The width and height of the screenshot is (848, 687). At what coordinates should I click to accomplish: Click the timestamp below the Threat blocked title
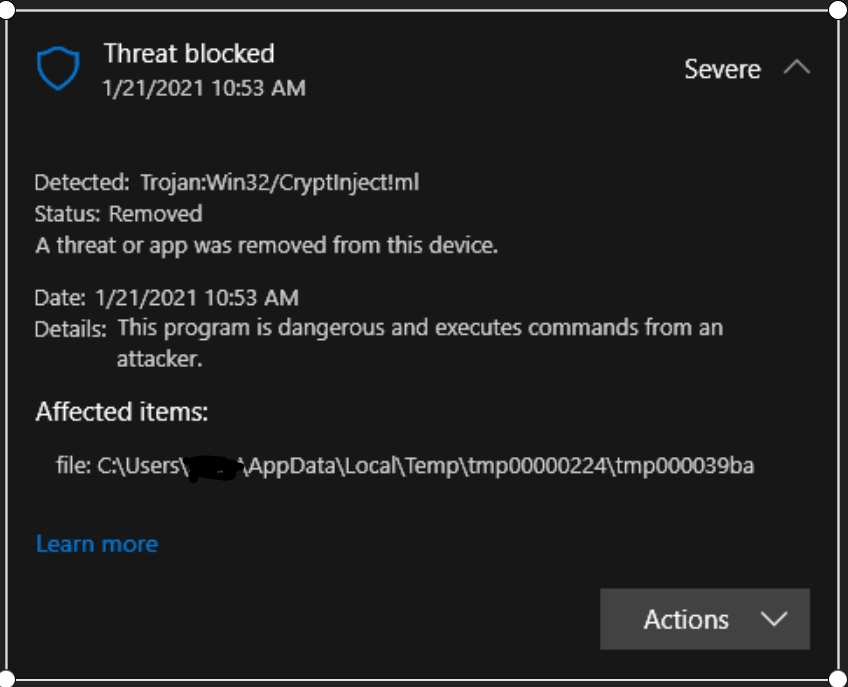(204, 88)
